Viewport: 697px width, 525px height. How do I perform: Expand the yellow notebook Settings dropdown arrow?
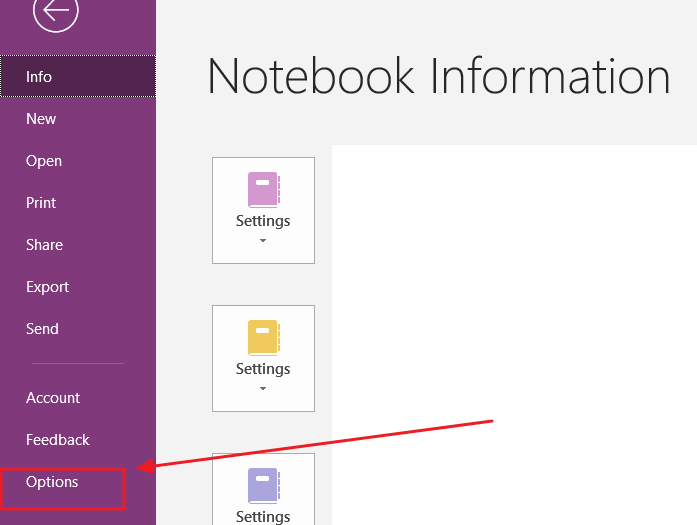pos(263,389)
